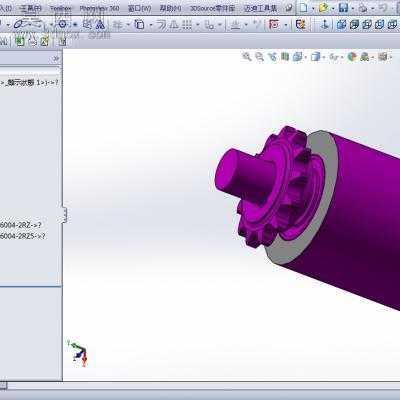Screen dimensions: 400x400
Task: Open the View Settings monitor icon
Action: 384,57
